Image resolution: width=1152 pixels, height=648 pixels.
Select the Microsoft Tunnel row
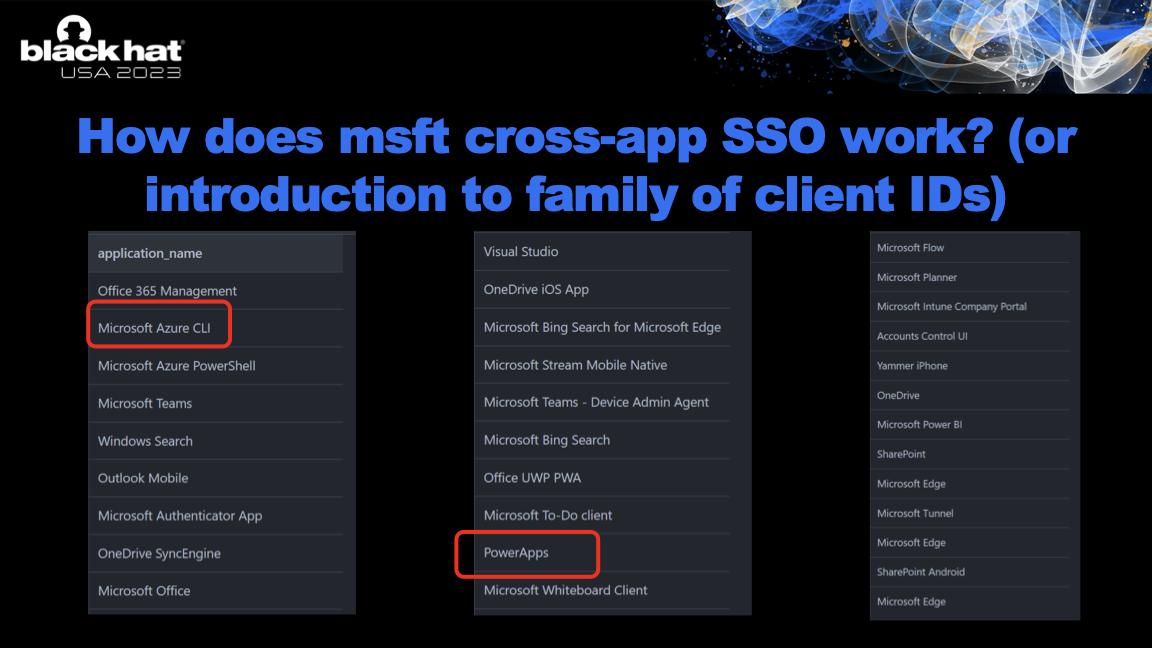pos(971,513)
